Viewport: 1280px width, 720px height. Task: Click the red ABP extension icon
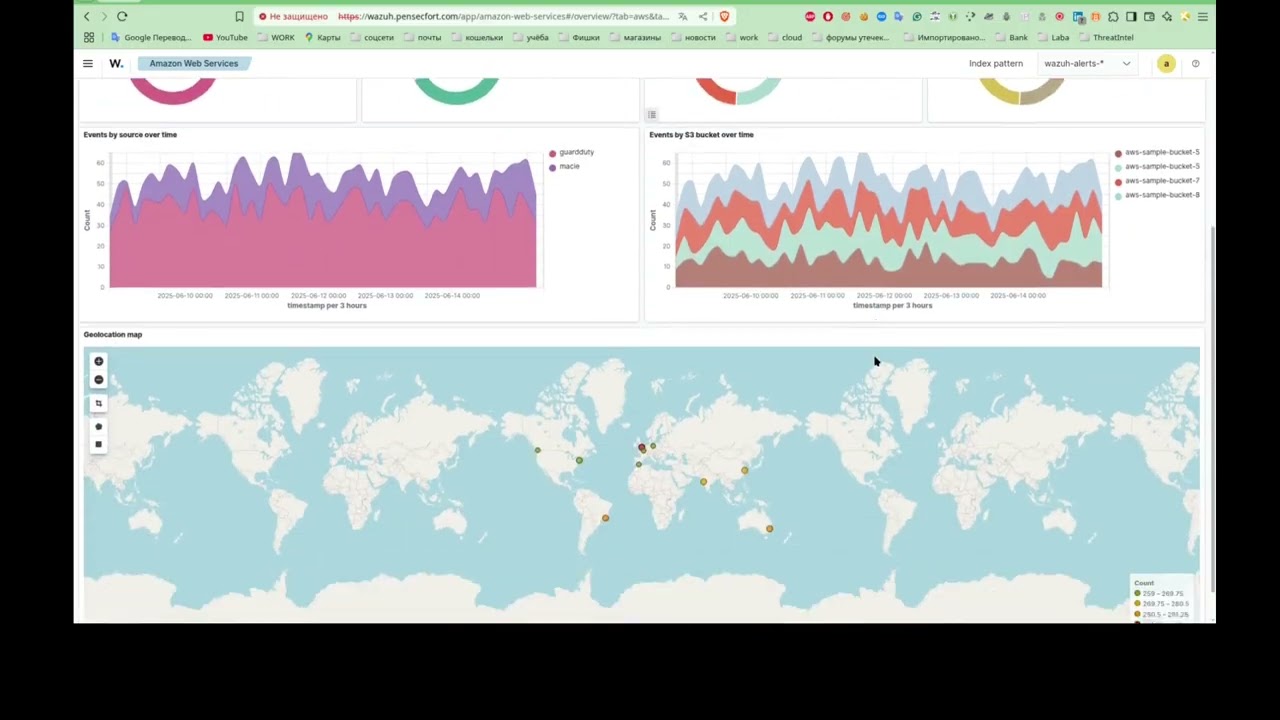coord(810,16)
